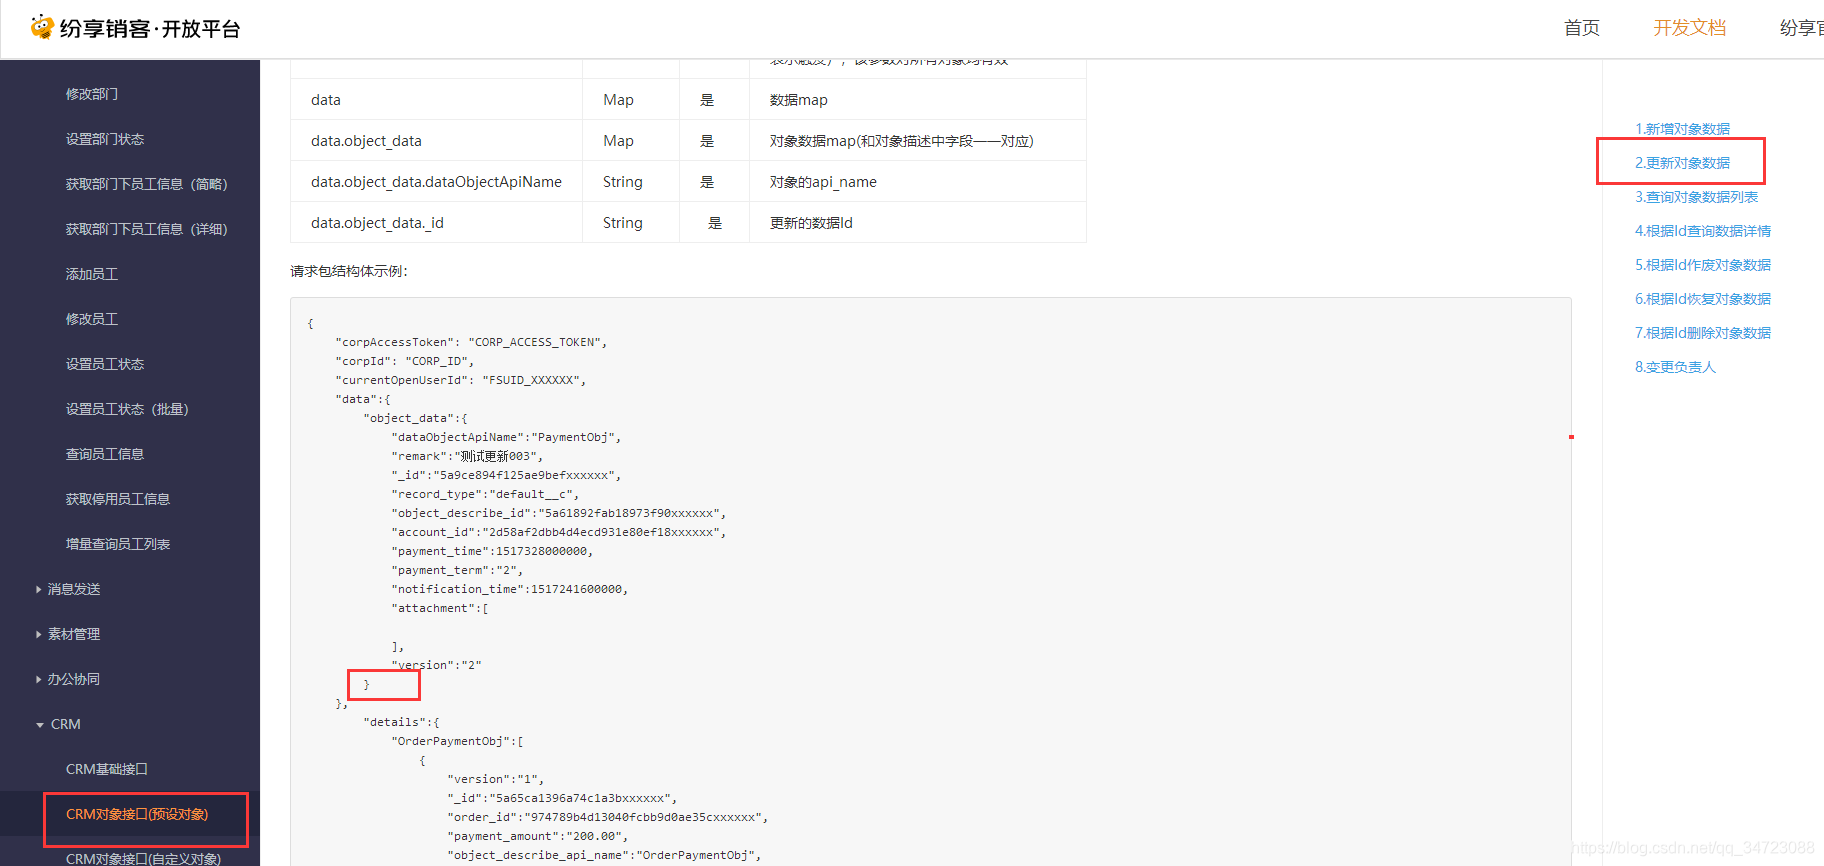Open the 开发文档 nav item

tap(1690, 28)
